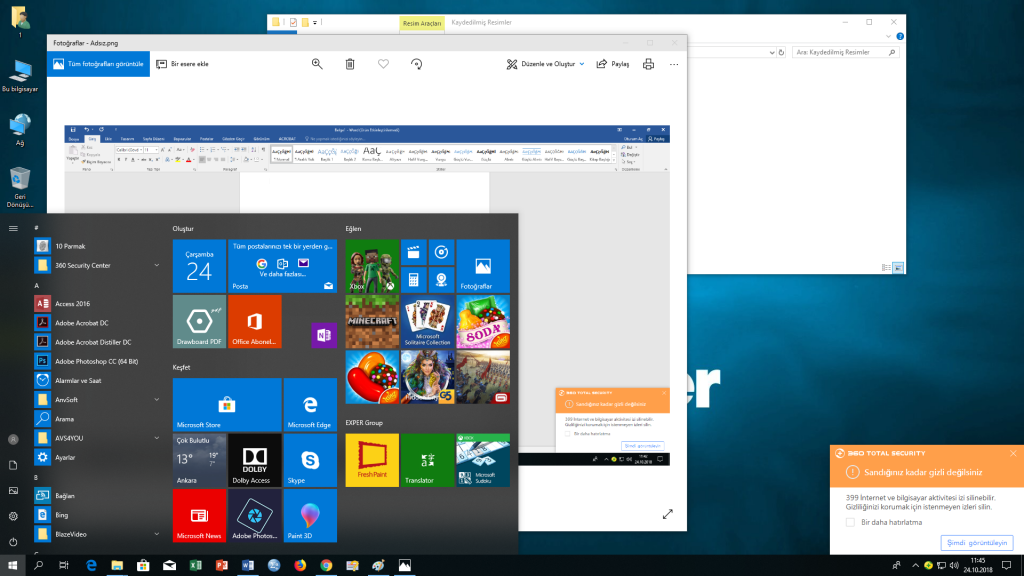Expand the 360 Security Center folder
This screenshot has height=576, width=1024.
tap(157, 266)
